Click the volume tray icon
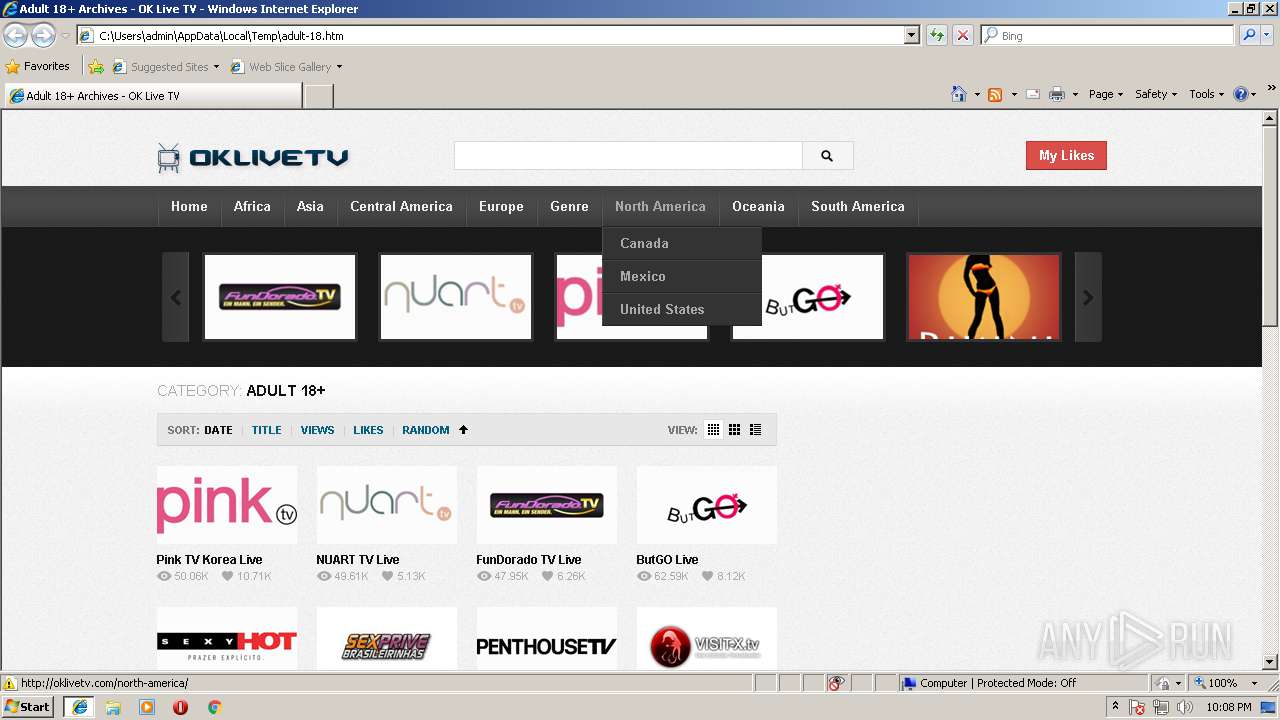Viewport: 1280px width, 720px height. pyautogui.click(x=1184, y=707)
